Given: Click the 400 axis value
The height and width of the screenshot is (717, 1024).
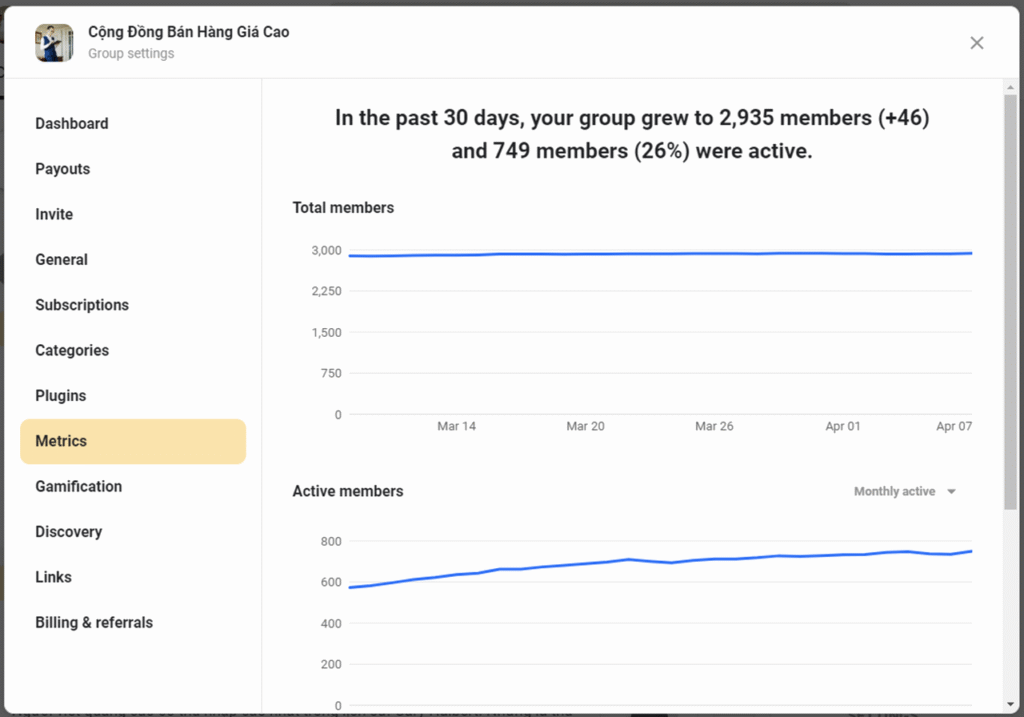Looking at the screenshot, I should (x=331, y=624).
